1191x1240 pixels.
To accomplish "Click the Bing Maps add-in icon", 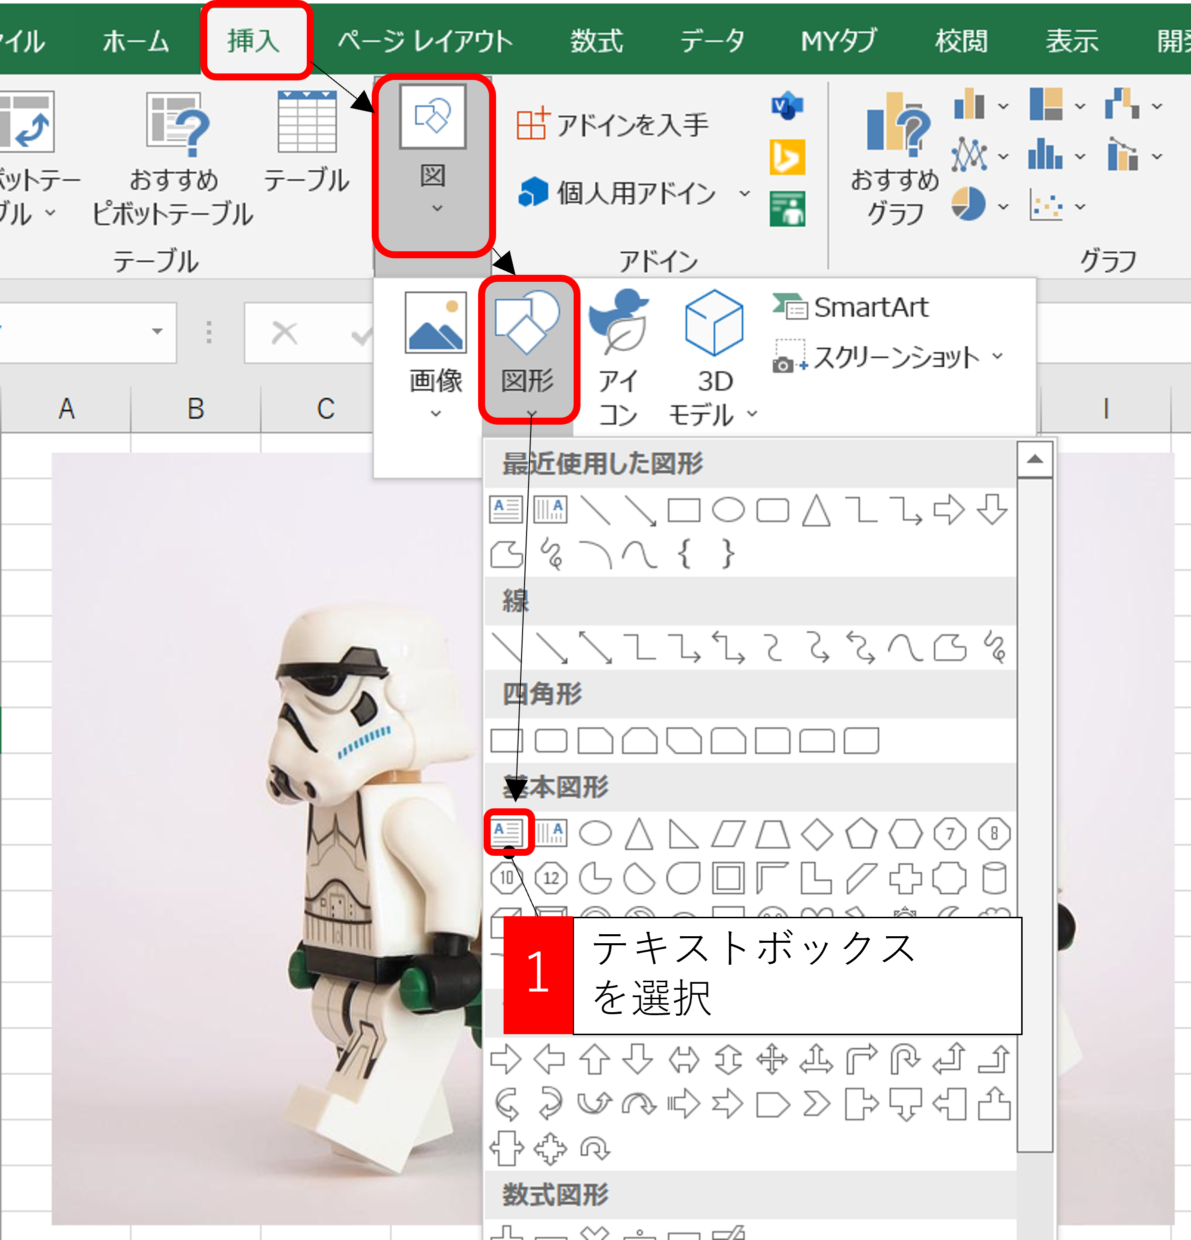I will (788, 157).
